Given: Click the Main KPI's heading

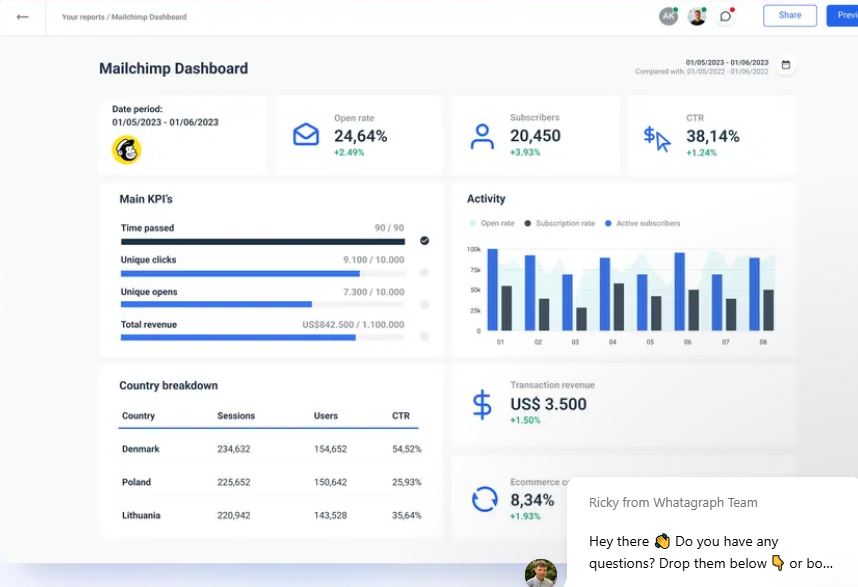Looking at the screenshot, I should point(146,199).
